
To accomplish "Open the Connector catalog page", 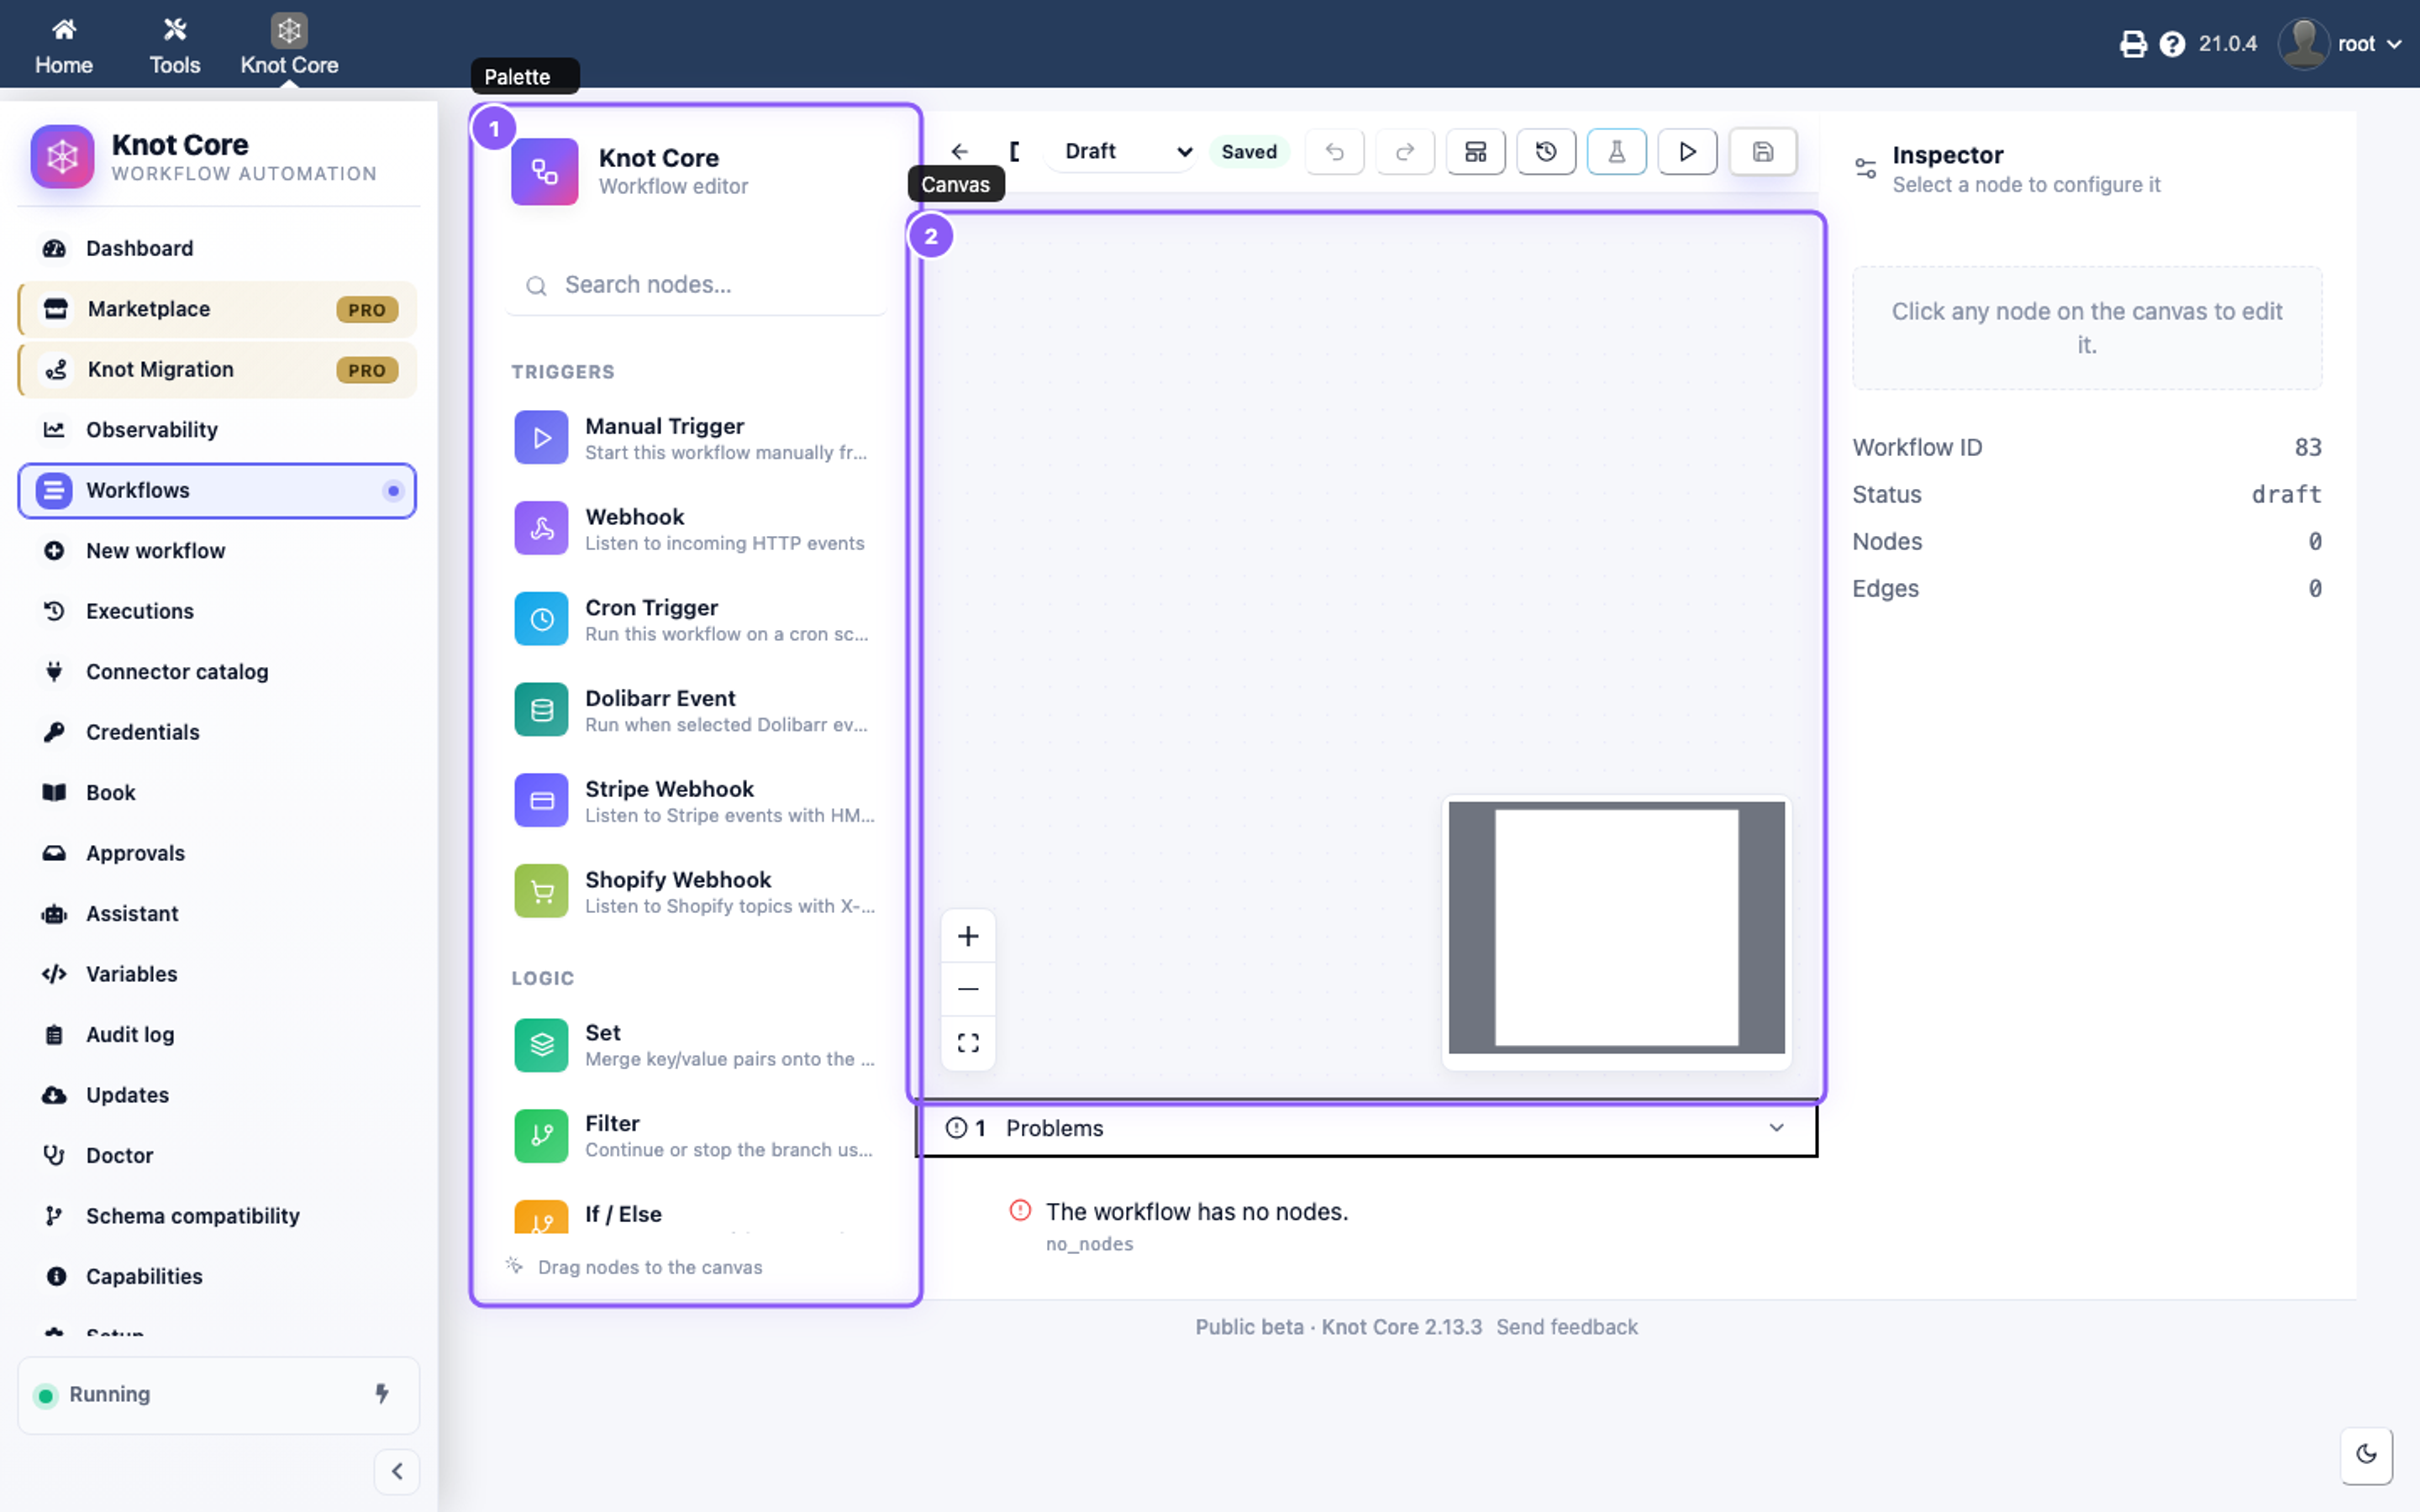I will pos(217,672).
